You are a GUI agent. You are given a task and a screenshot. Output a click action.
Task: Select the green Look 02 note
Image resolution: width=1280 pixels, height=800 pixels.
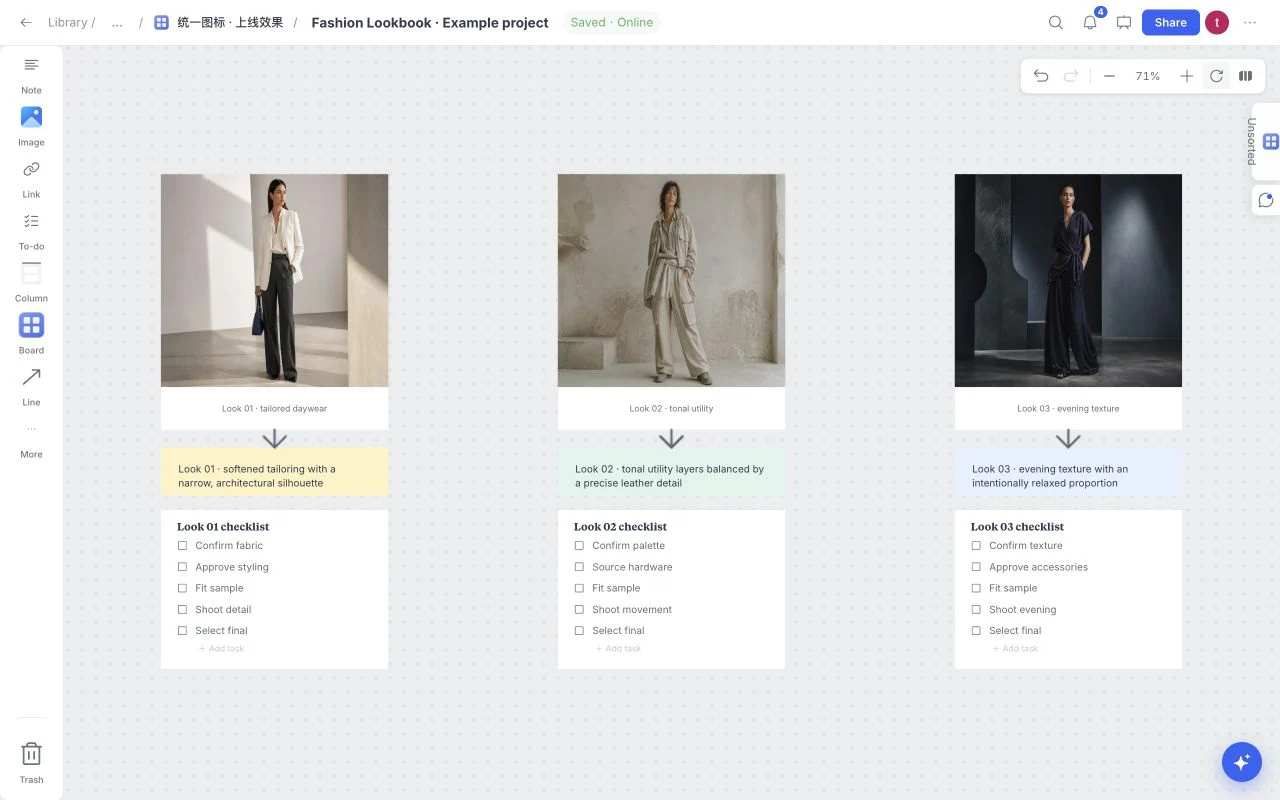[671, 472]
